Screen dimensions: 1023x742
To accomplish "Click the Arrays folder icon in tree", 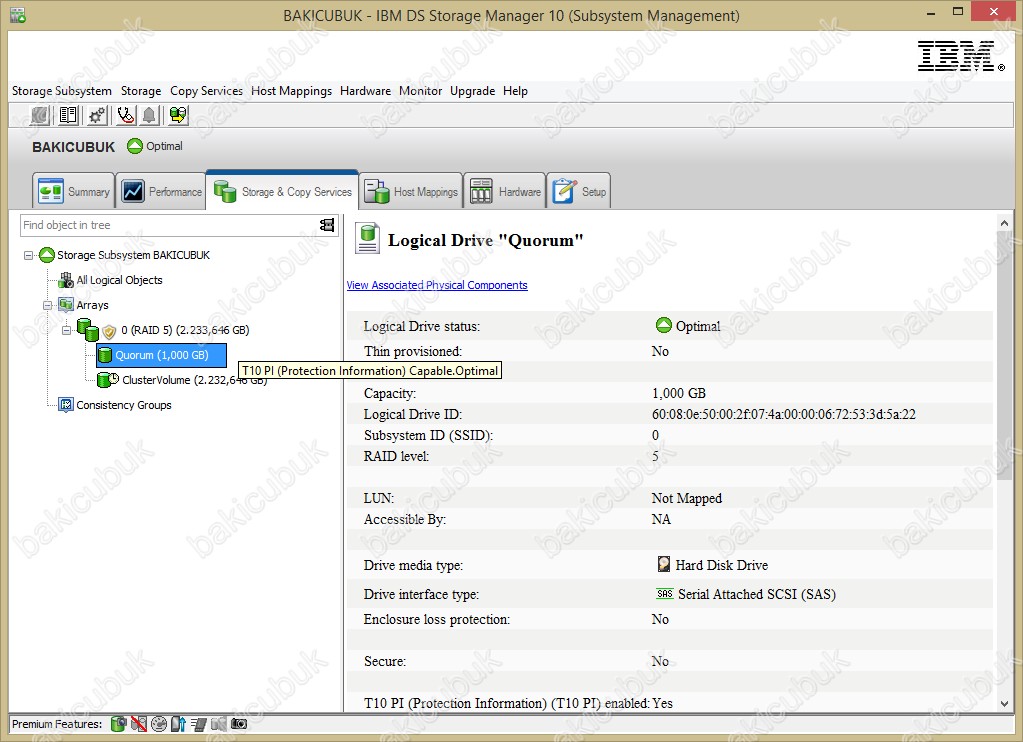I will point(66,305).
